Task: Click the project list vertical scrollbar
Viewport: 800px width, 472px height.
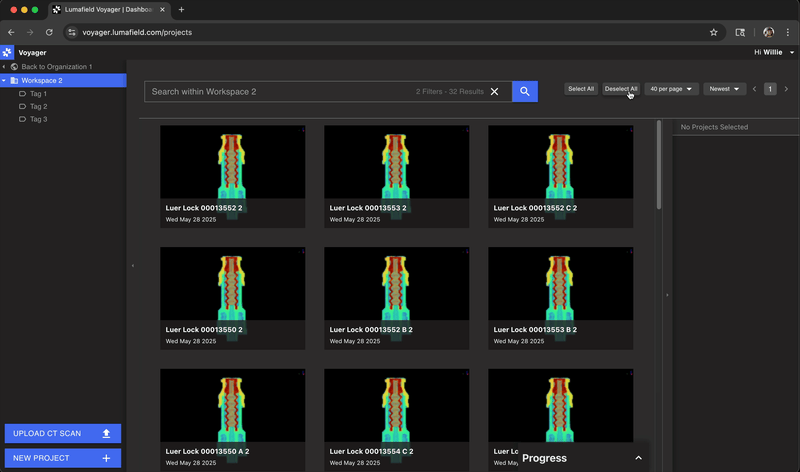Action: point(658,165)
